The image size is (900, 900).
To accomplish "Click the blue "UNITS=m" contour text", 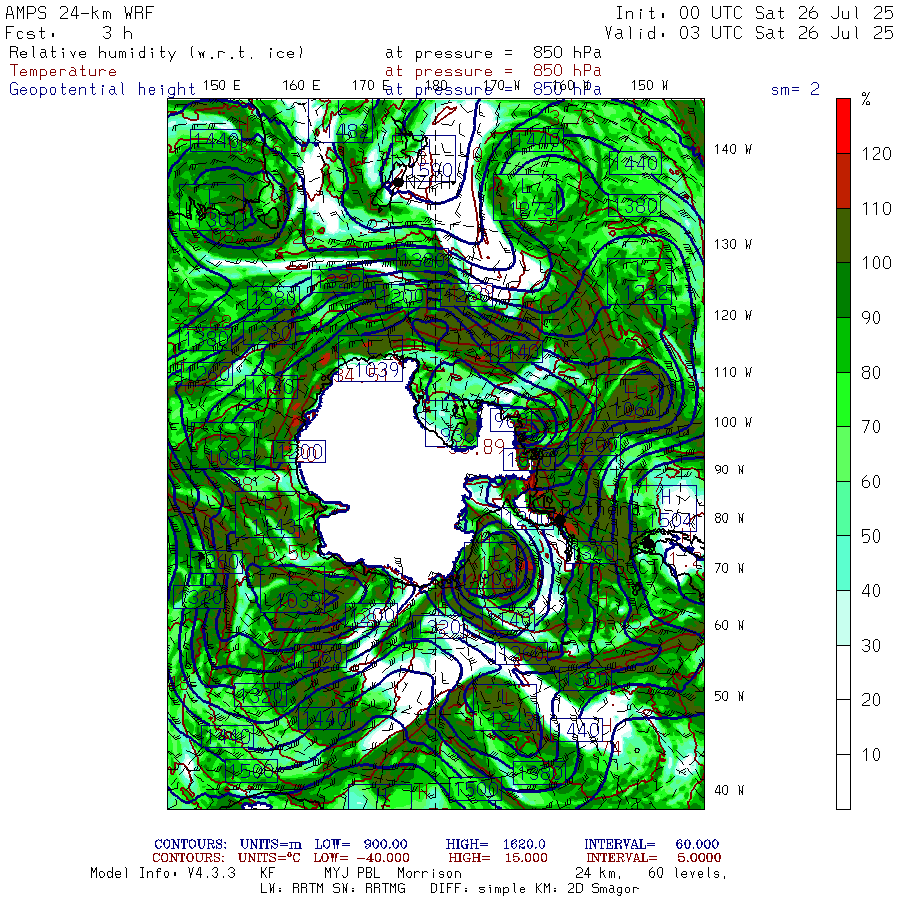I will [270, 844].
